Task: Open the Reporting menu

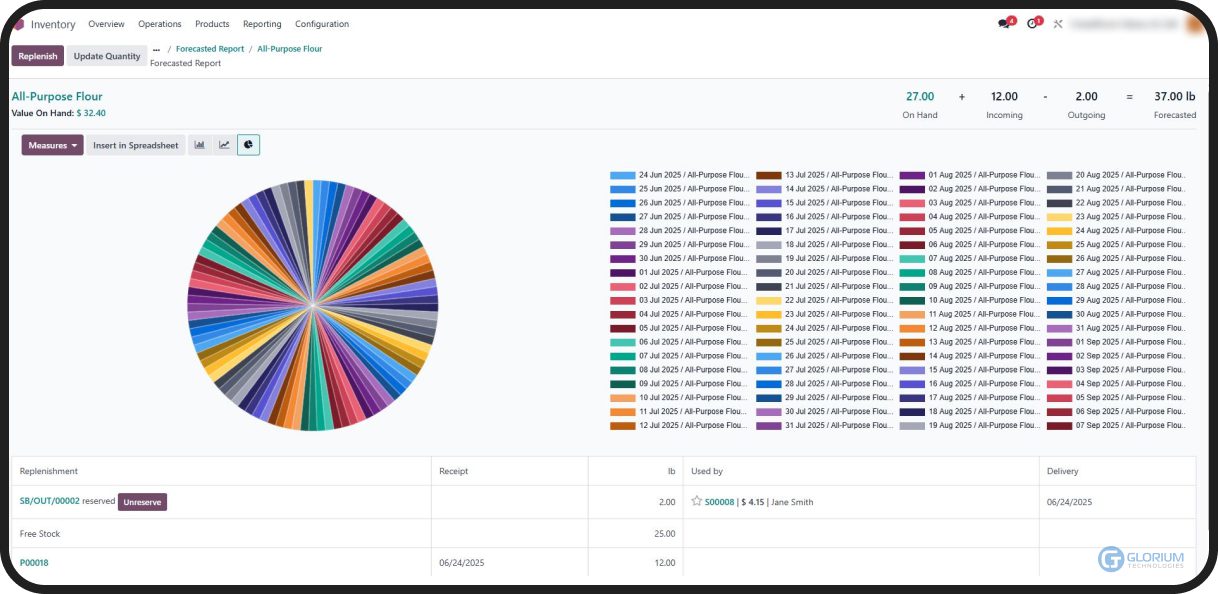Action: [x=262, y=24]
